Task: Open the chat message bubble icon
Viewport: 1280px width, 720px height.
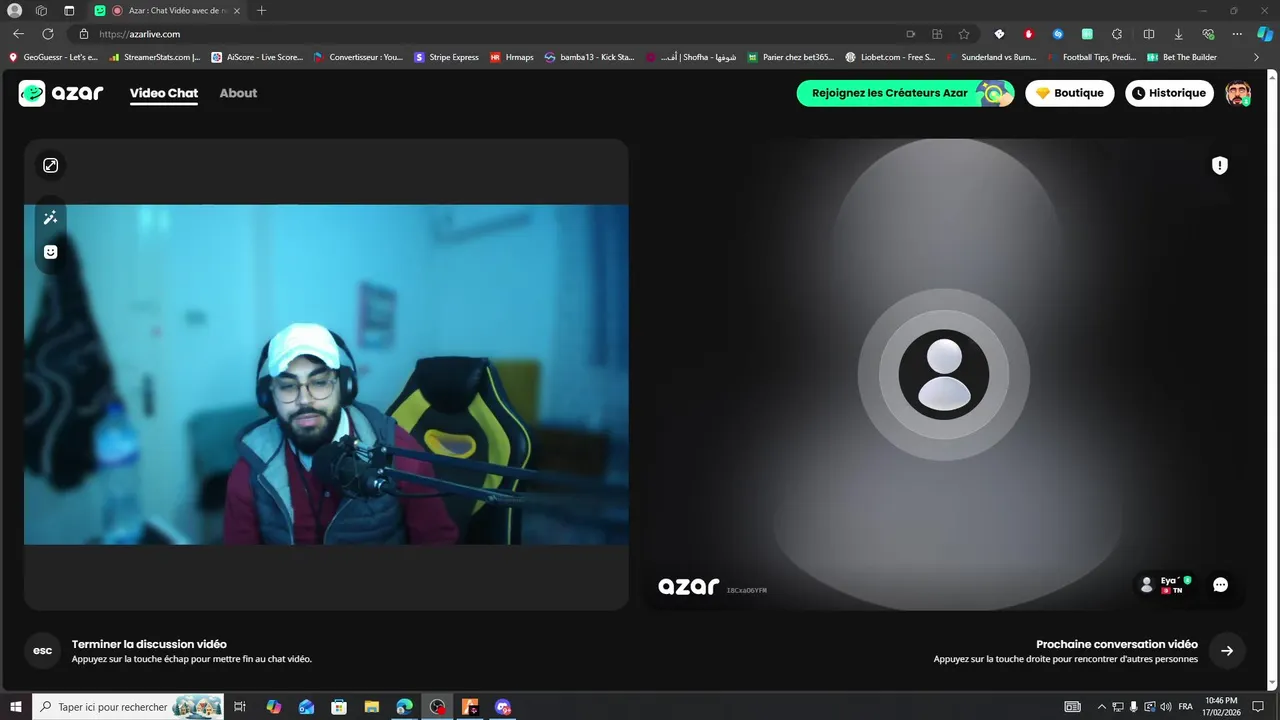Action: [1220, 585]
